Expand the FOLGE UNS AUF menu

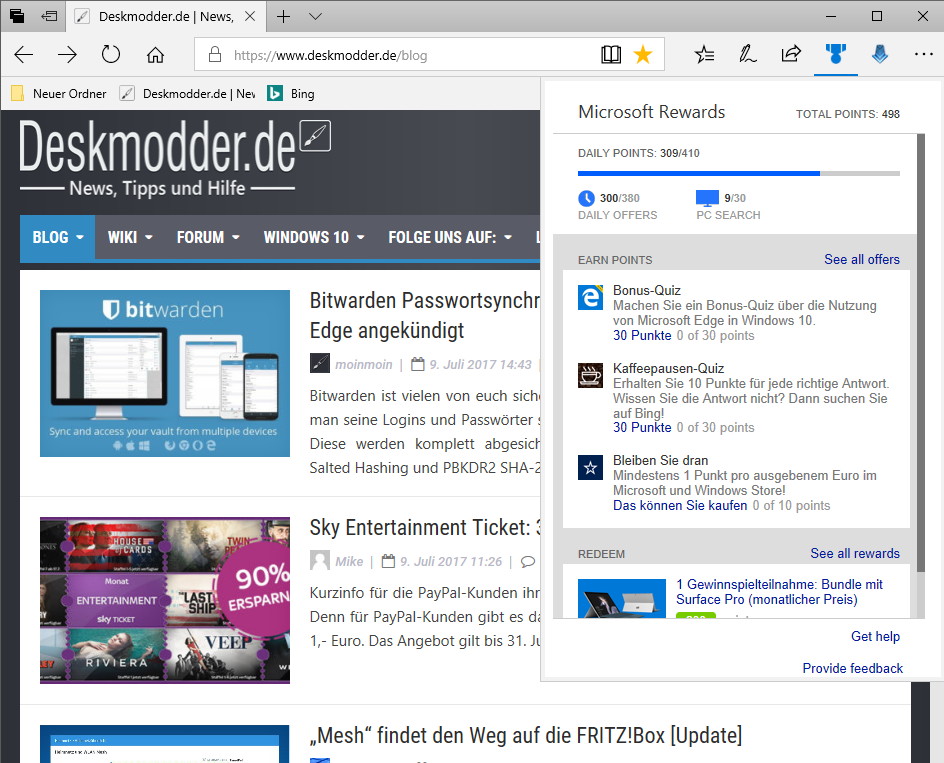tap(450, 237)
